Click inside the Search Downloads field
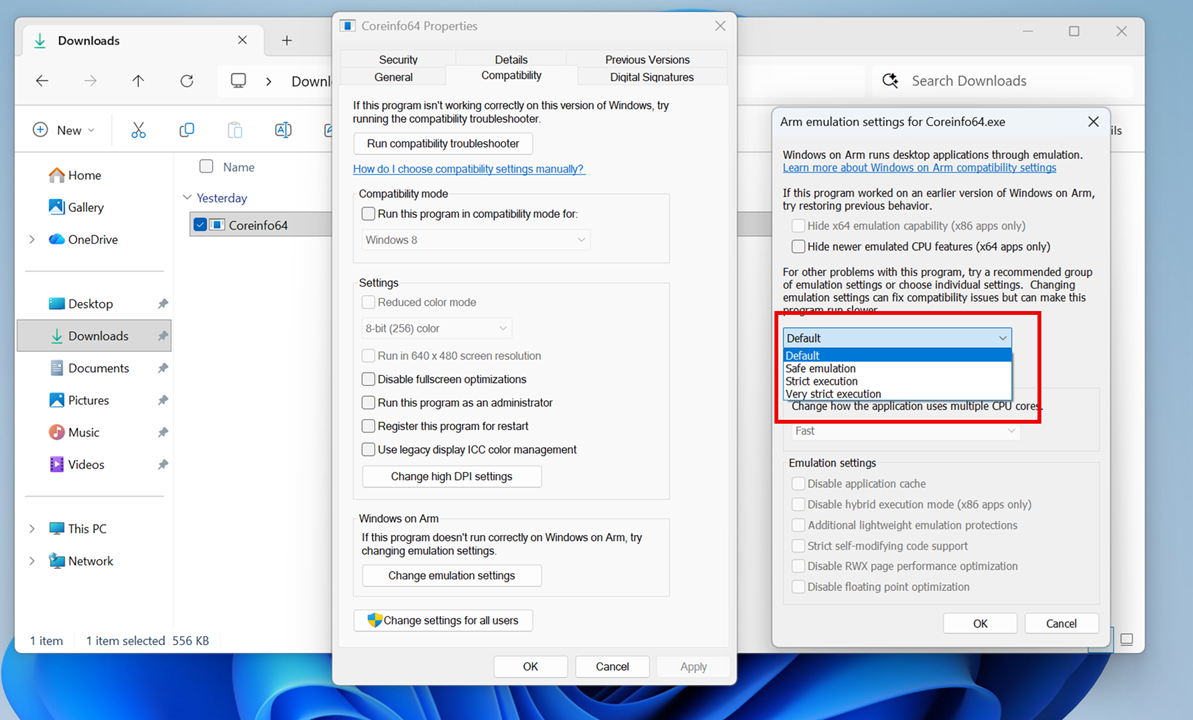1193x720 pixels. coord(966,80)
